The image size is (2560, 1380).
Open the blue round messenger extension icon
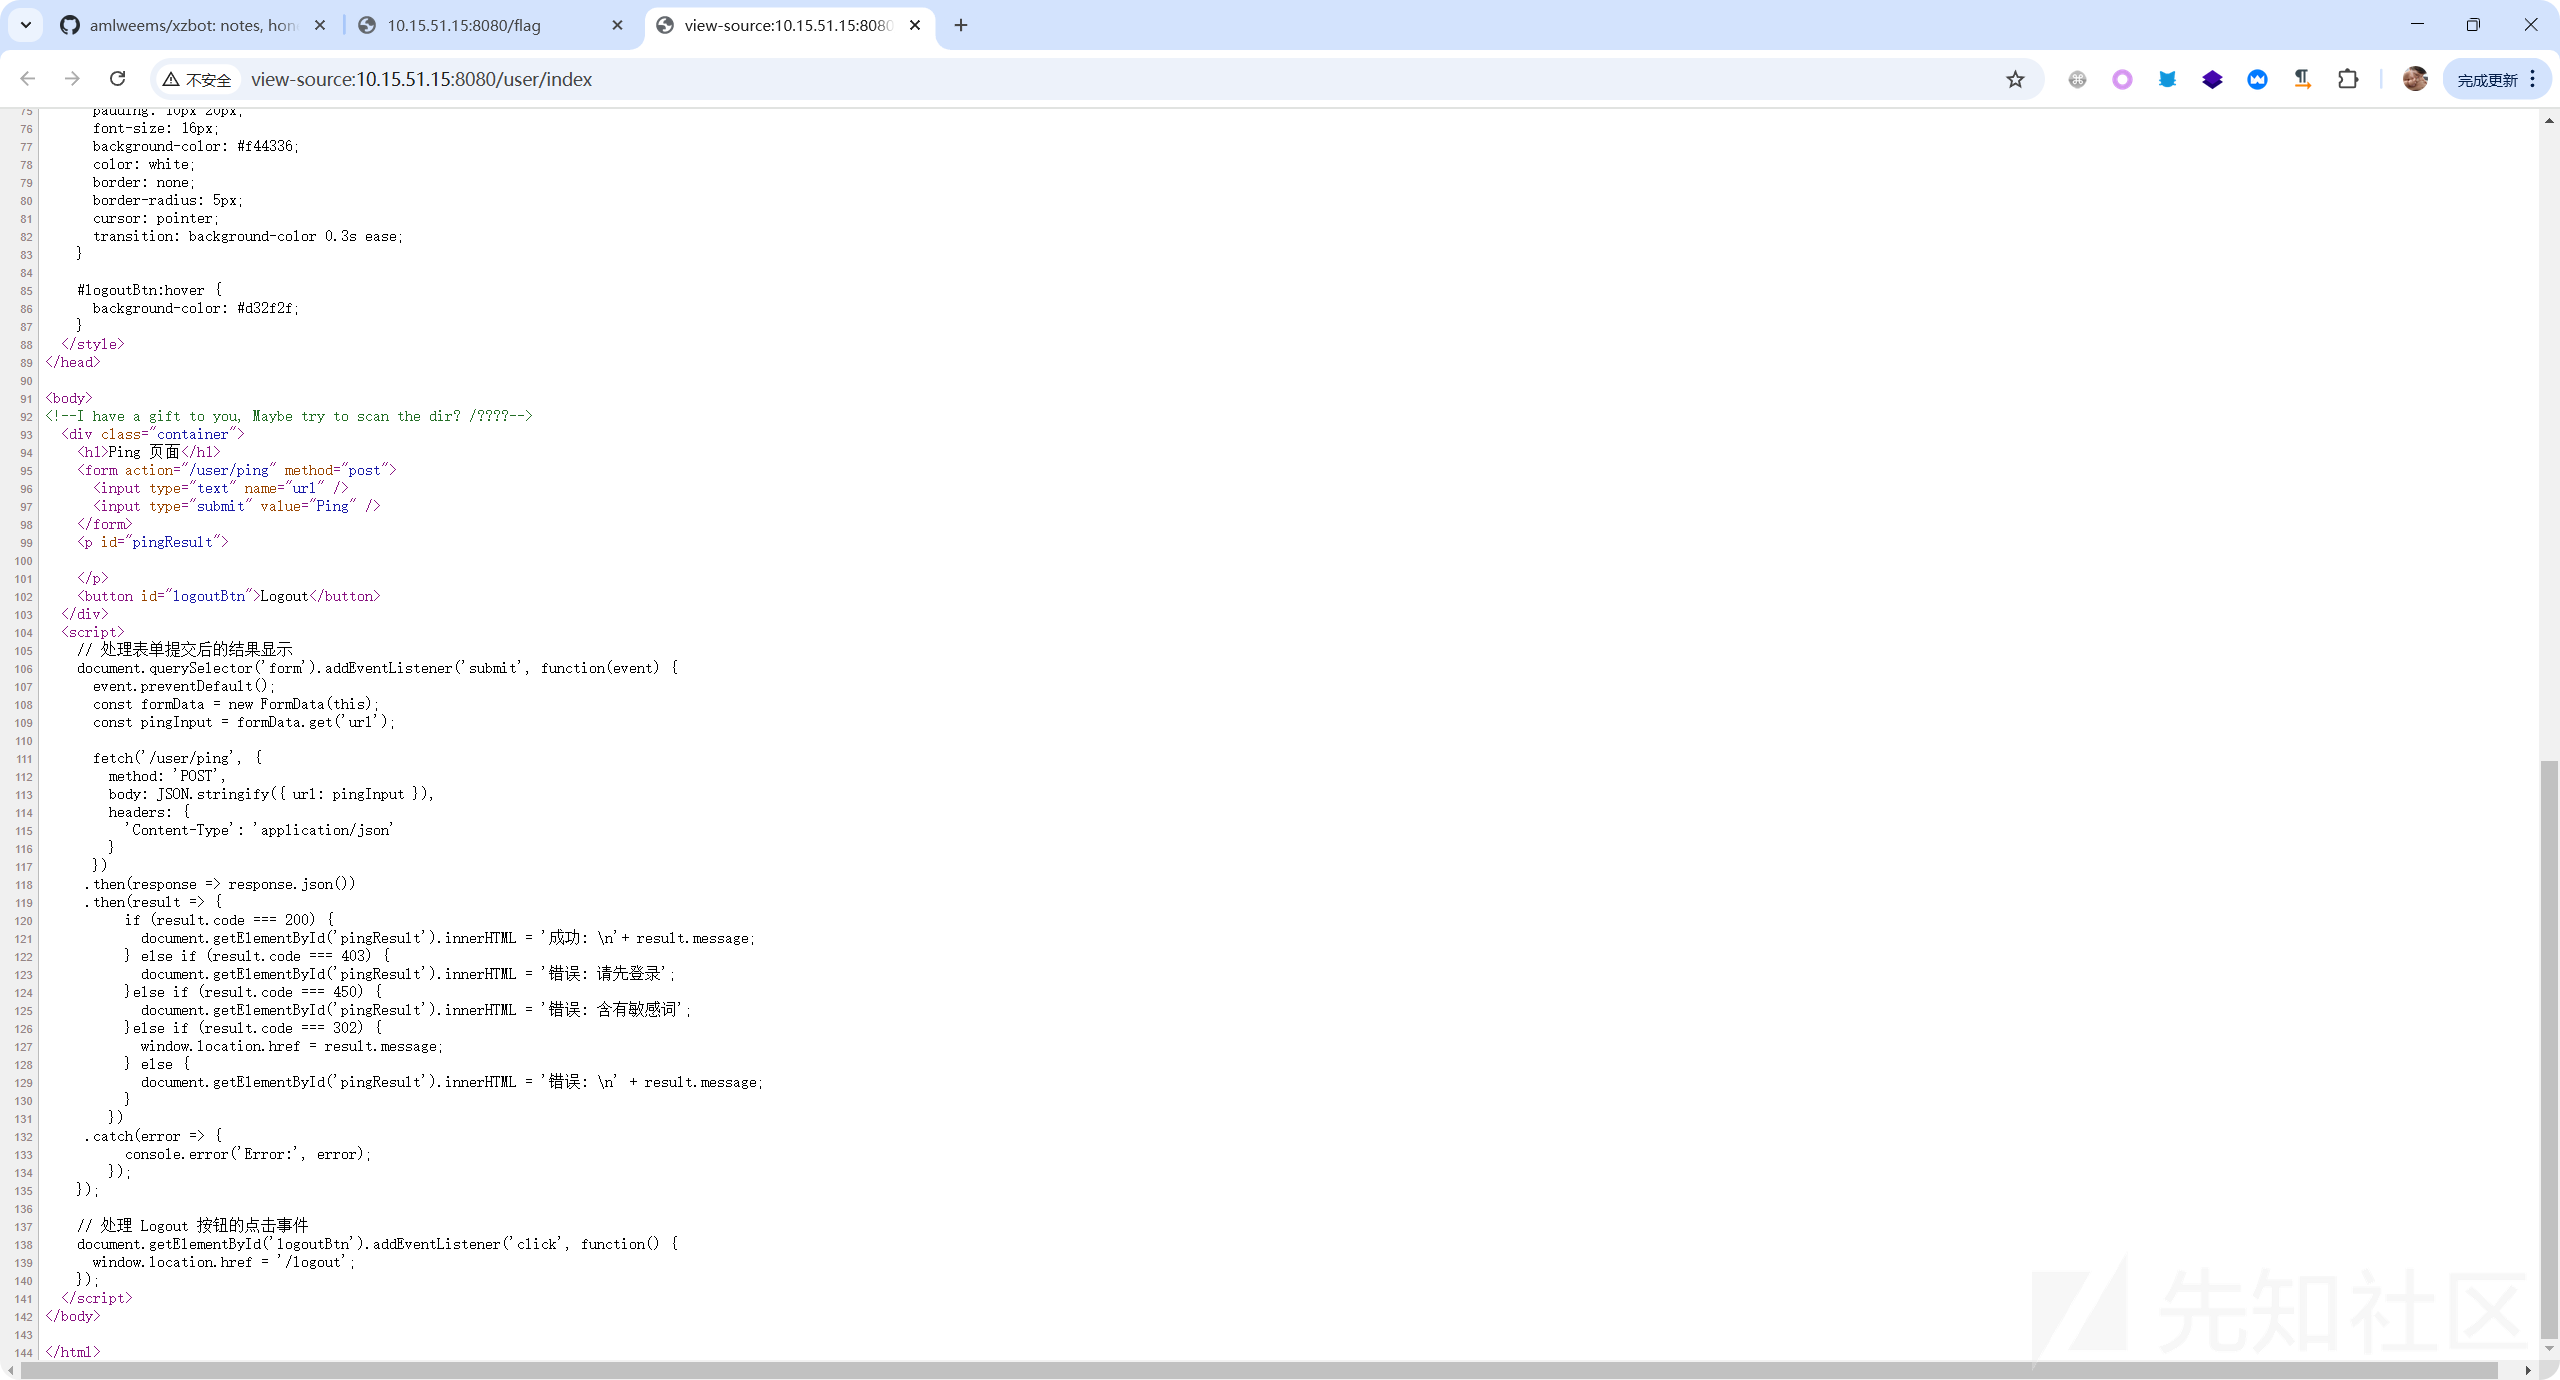click(x=2257, y=79)
